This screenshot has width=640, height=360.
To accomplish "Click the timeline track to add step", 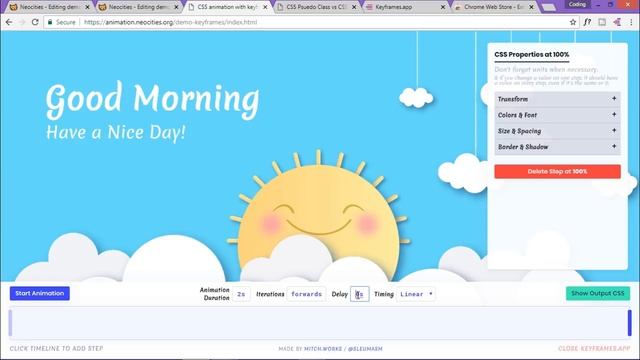I will pos(320,323).
